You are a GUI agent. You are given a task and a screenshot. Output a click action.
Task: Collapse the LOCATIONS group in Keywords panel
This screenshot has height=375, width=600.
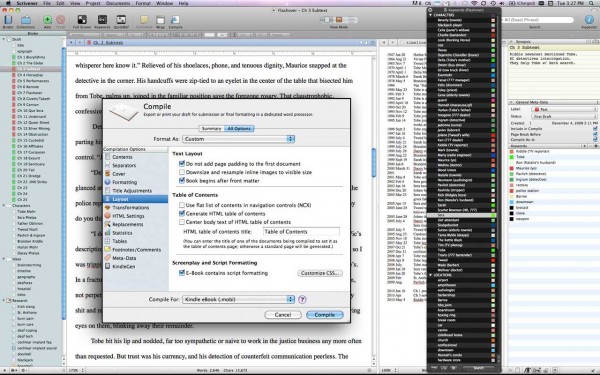[x=430, y=275]
